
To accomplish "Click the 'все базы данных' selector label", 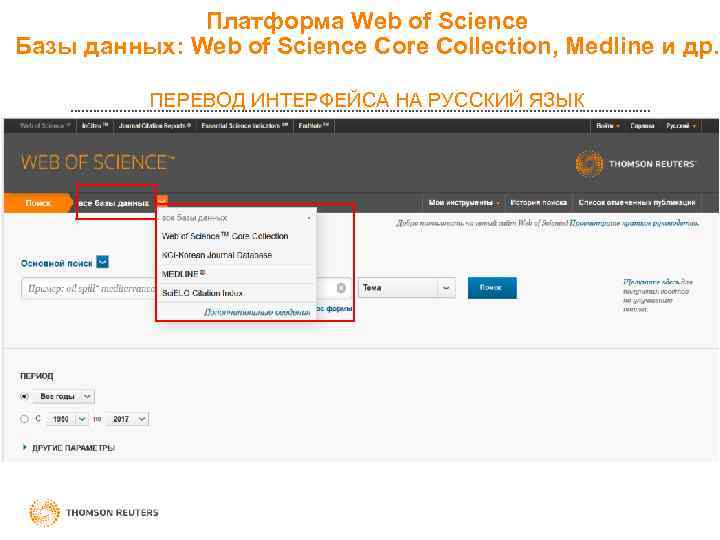I will pos(113,203).
